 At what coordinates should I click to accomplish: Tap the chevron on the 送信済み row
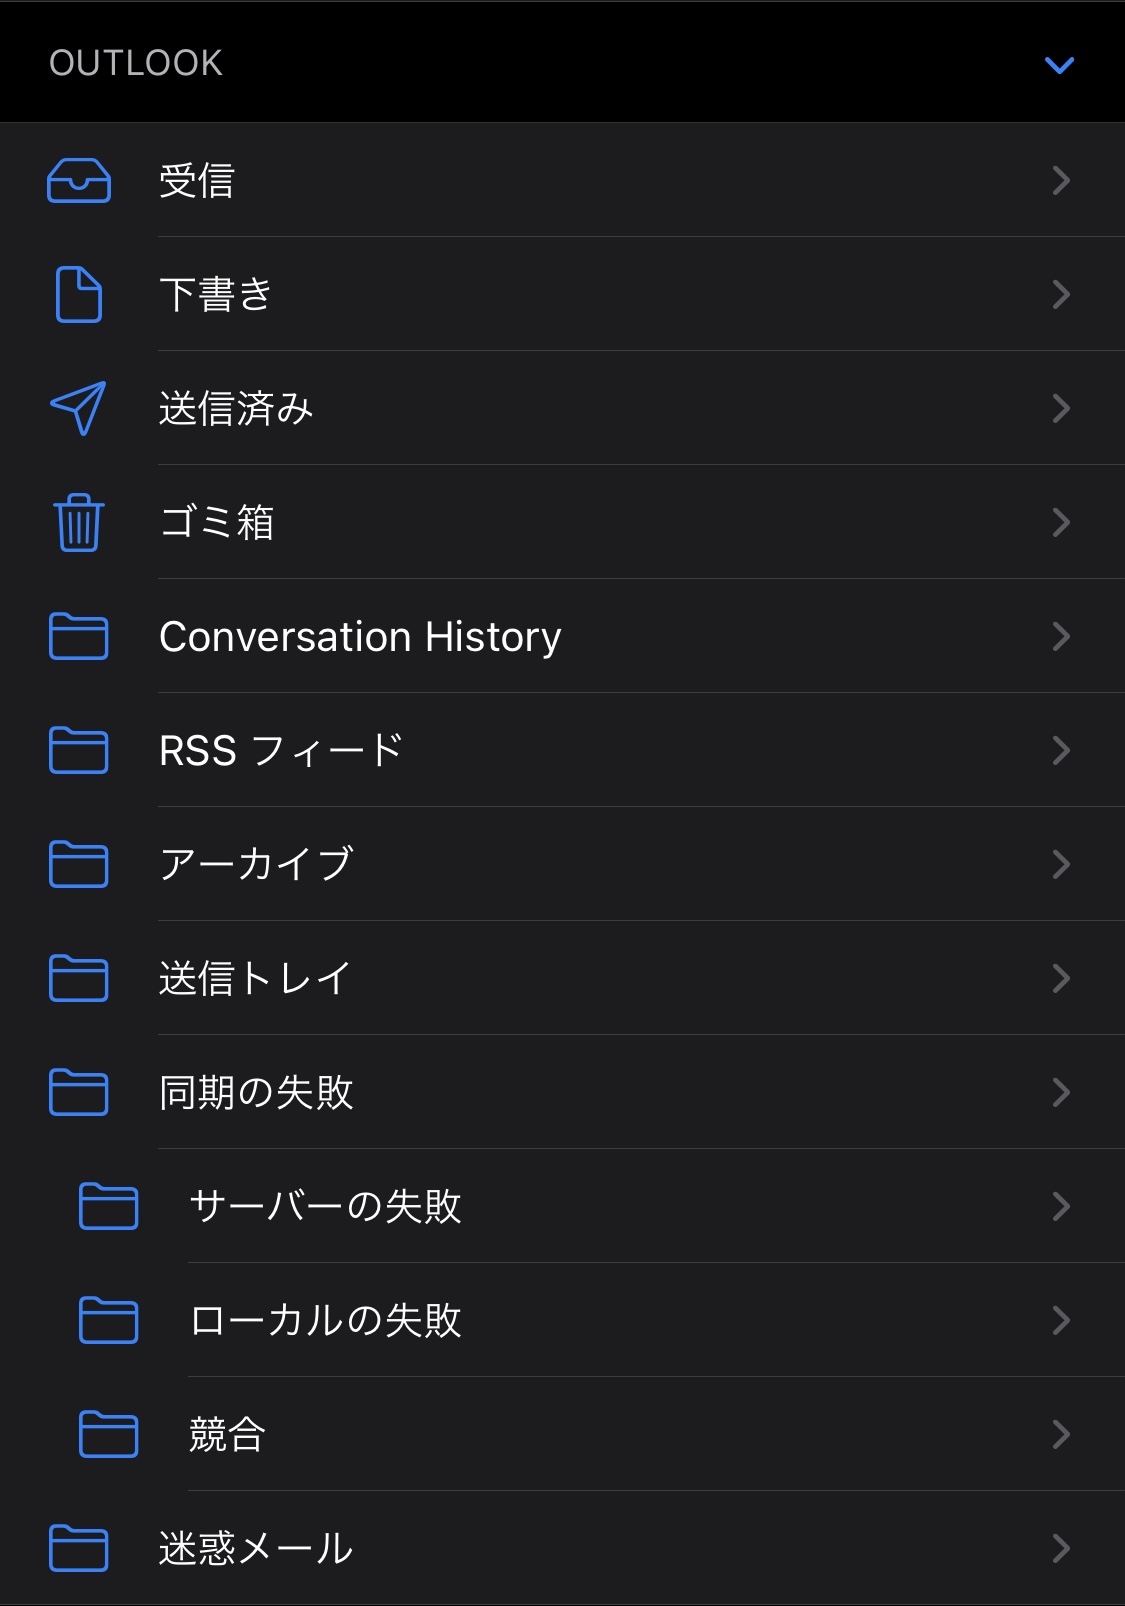coord(1061,409)
